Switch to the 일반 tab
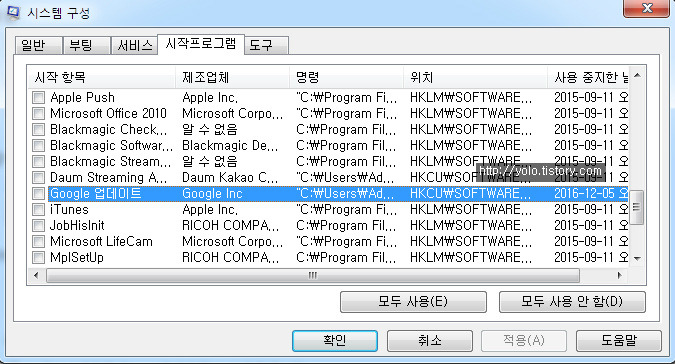675x364 pixels. 38,45
